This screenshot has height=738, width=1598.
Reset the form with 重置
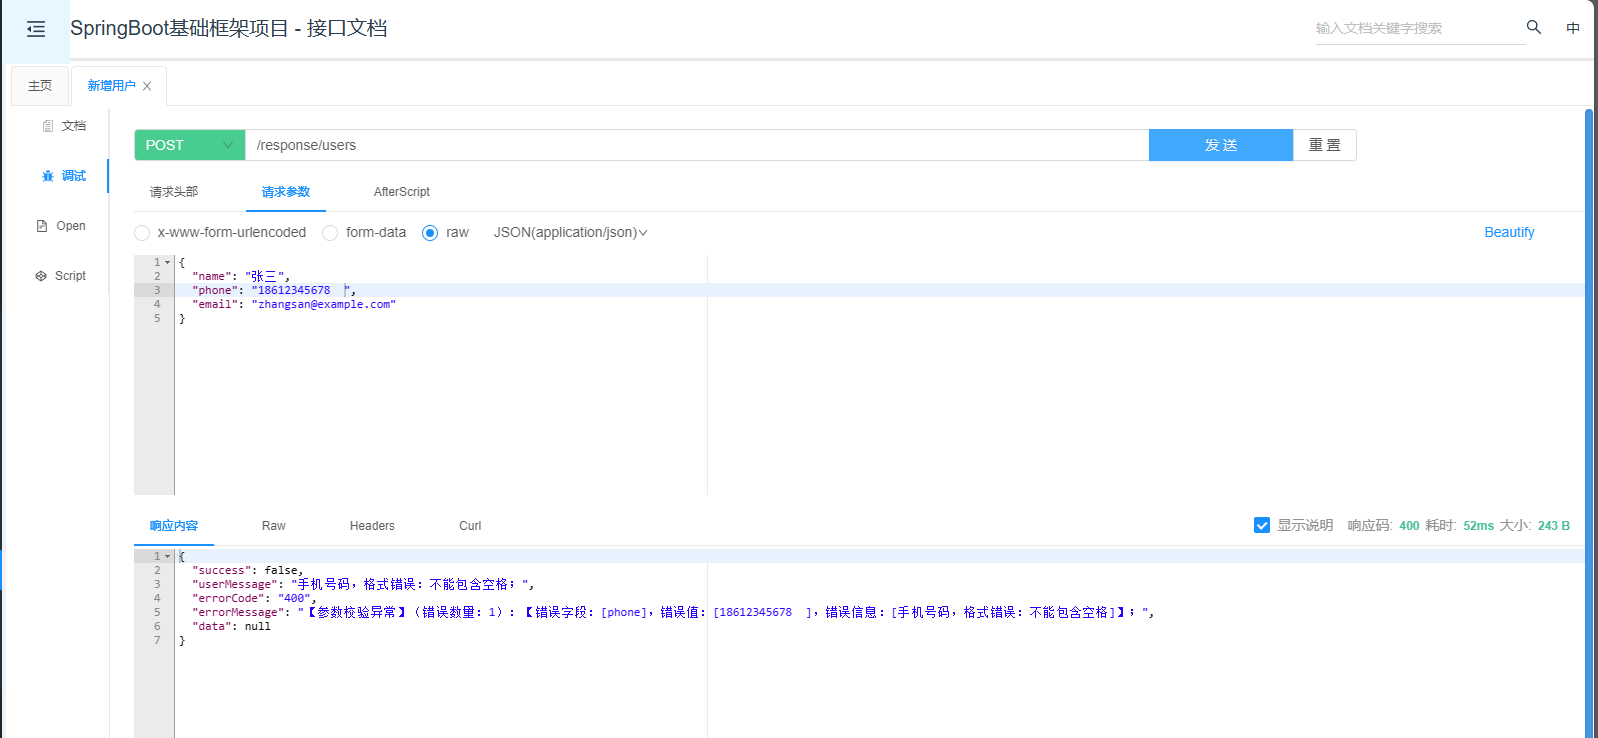[1325, 145]
